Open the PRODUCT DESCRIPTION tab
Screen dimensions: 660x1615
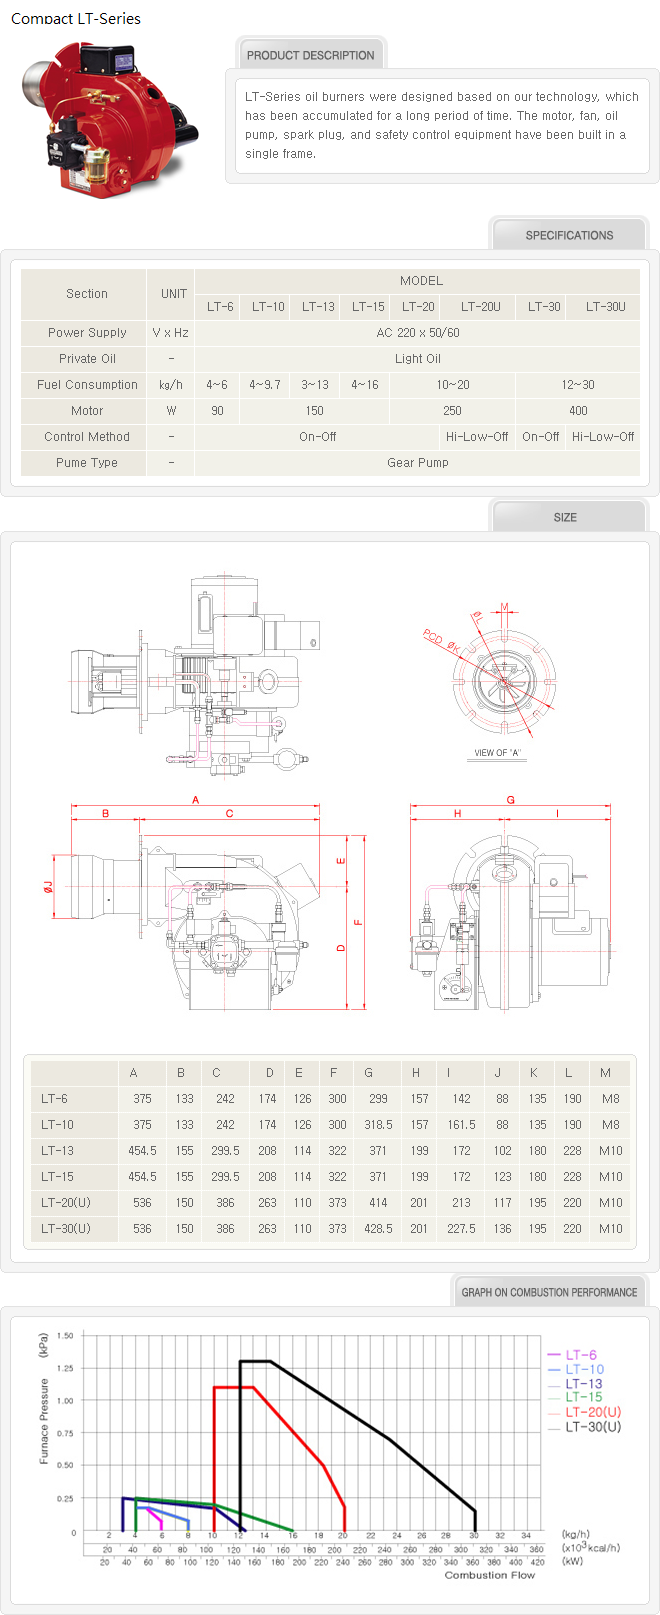pyautogui.click(x=311, y=55)
